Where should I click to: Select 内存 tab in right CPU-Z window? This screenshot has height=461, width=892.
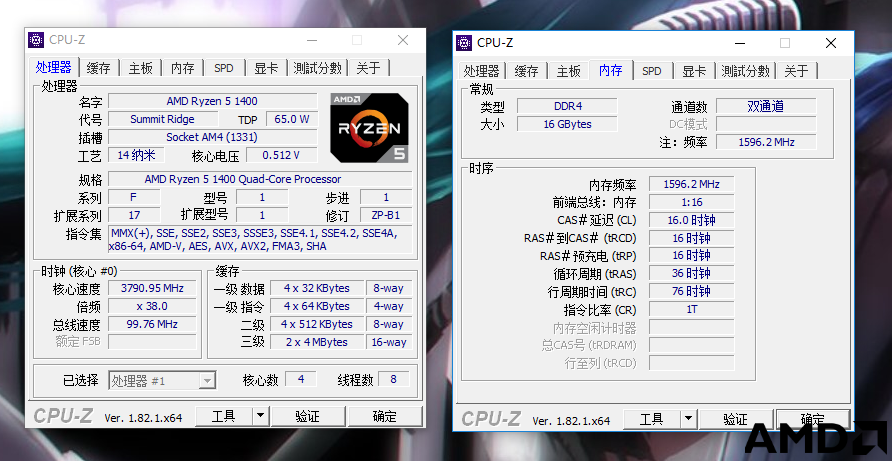610,70
